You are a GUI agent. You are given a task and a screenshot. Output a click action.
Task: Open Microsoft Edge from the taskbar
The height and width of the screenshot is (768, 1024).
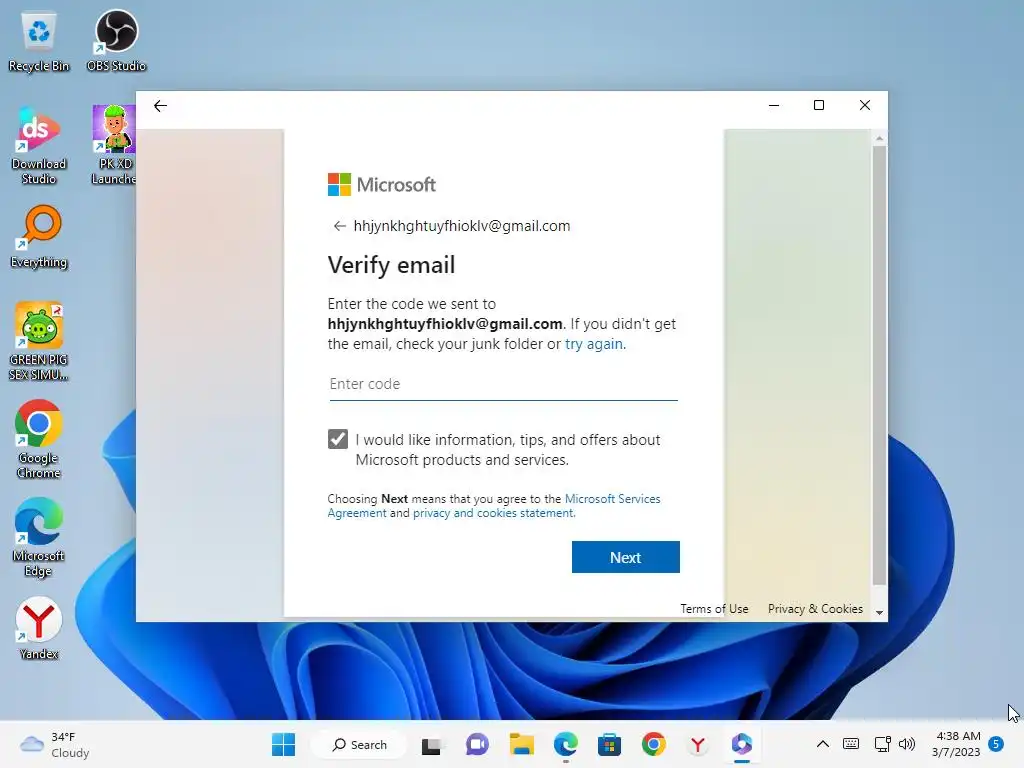pyautogui.click(x=566, y=744)
